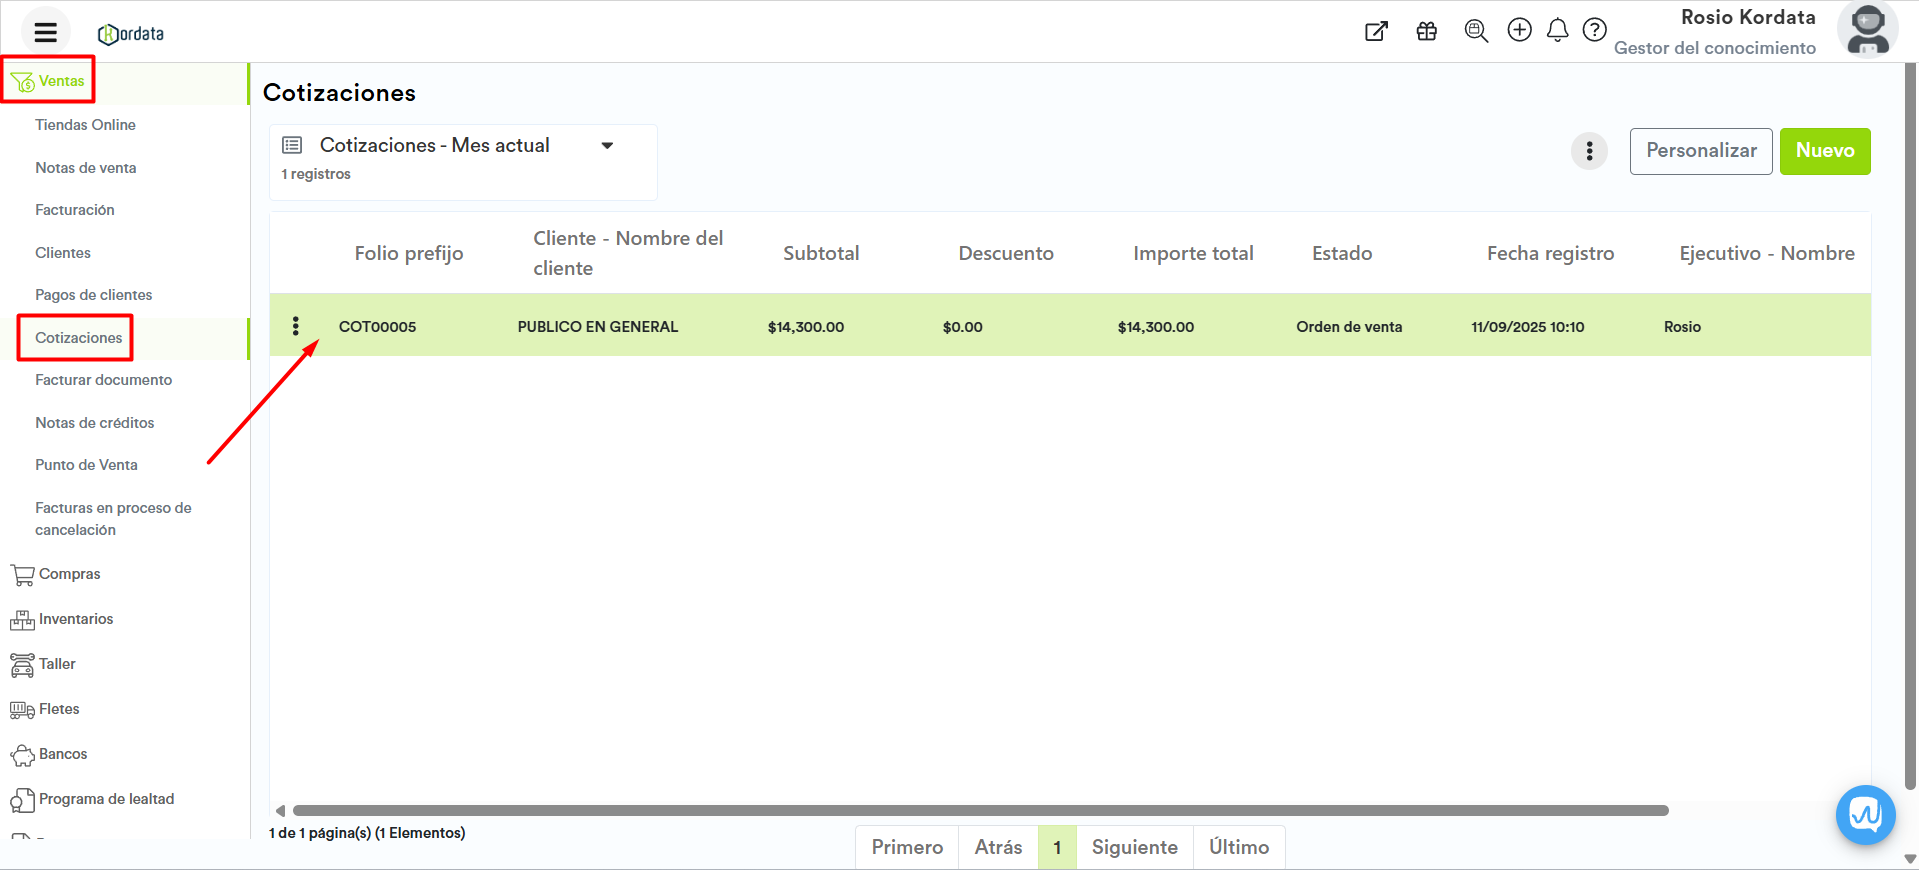The width and height of the screenshot is (1919, 870).
Task: Open the gift box icon
Action: [x=1426, y=31]
